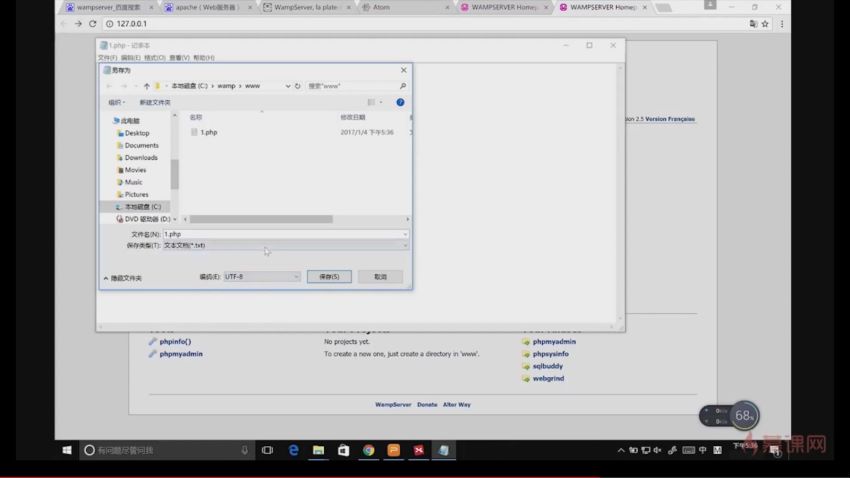
Task: Expand the DVD drive (D:) tree node
Action: coord(175,219)
